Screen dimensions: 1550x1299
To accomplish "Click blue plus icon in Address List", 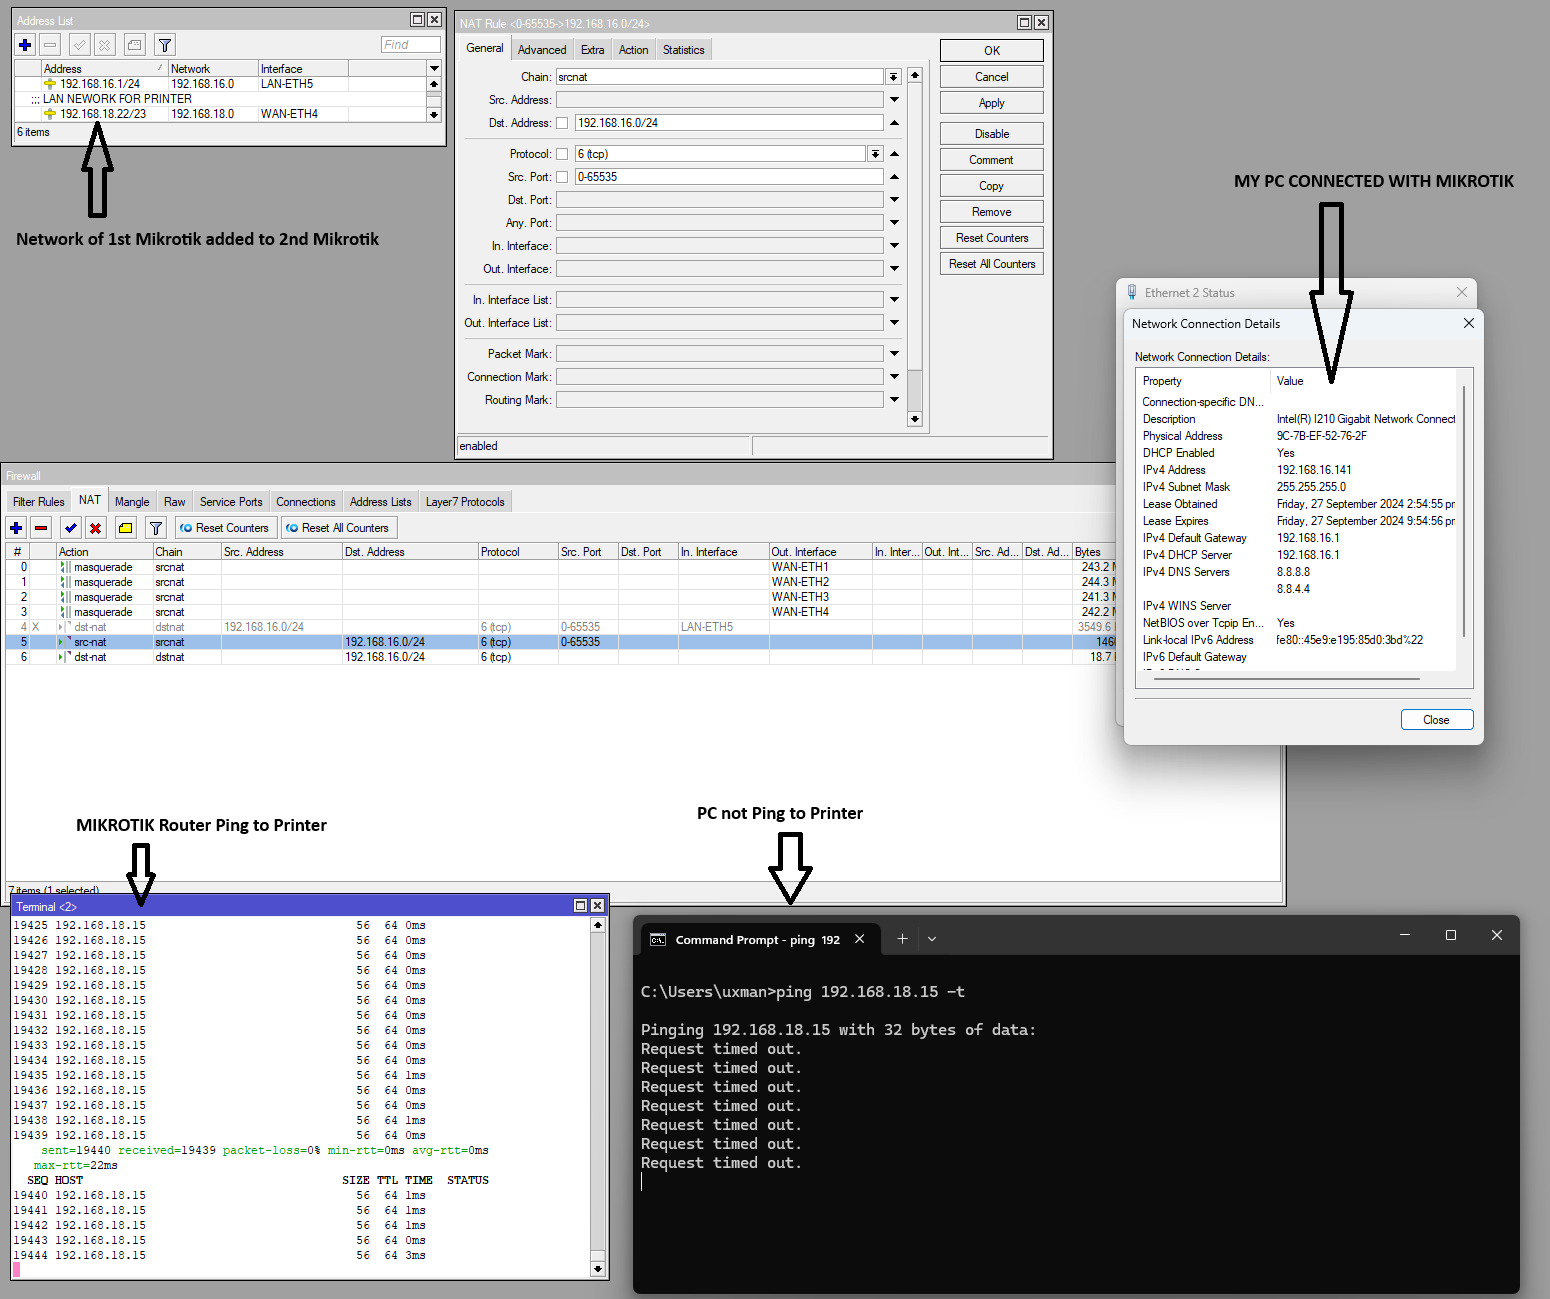I will (25, 45).
